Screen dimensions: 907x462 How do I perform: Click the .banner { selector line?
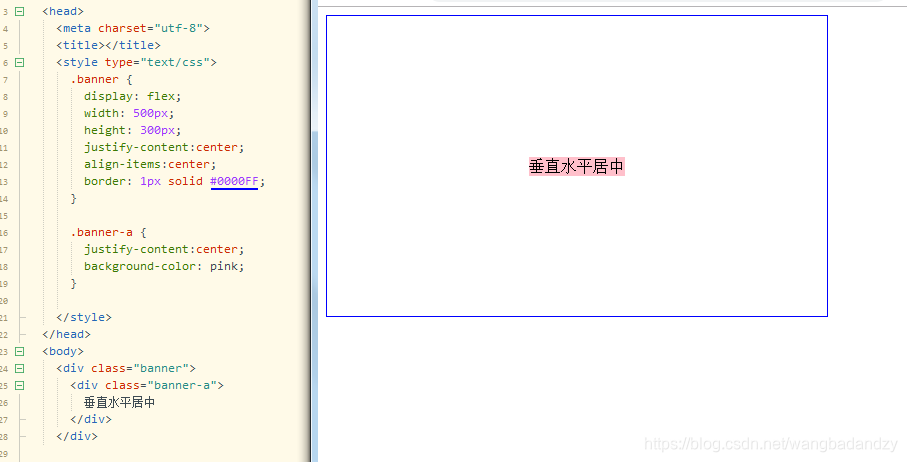[101, 79]
